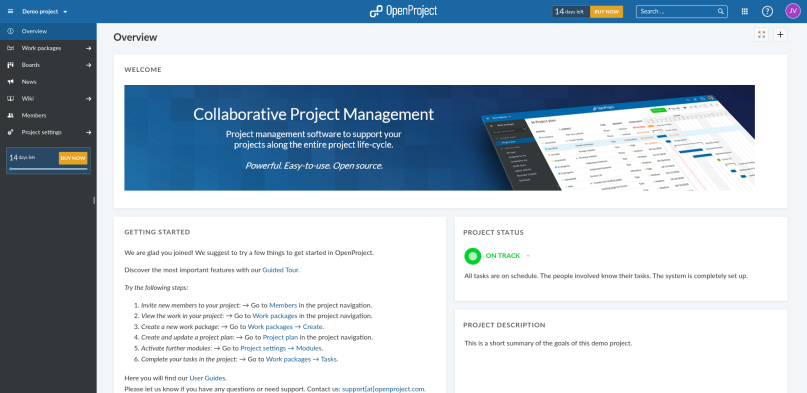Image resolution: width=807 pixels, height=393 pixels.
Task: Click the Overview page heading
Action: coord(135,38)
